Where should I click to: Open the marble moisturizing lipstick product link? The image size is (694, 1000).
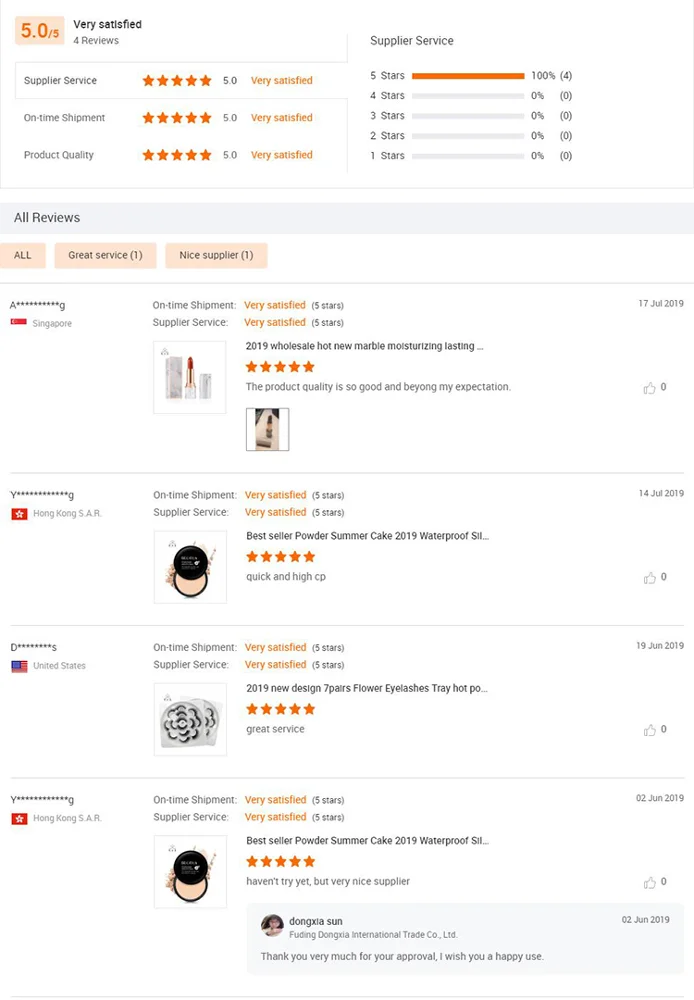point(365,346)
